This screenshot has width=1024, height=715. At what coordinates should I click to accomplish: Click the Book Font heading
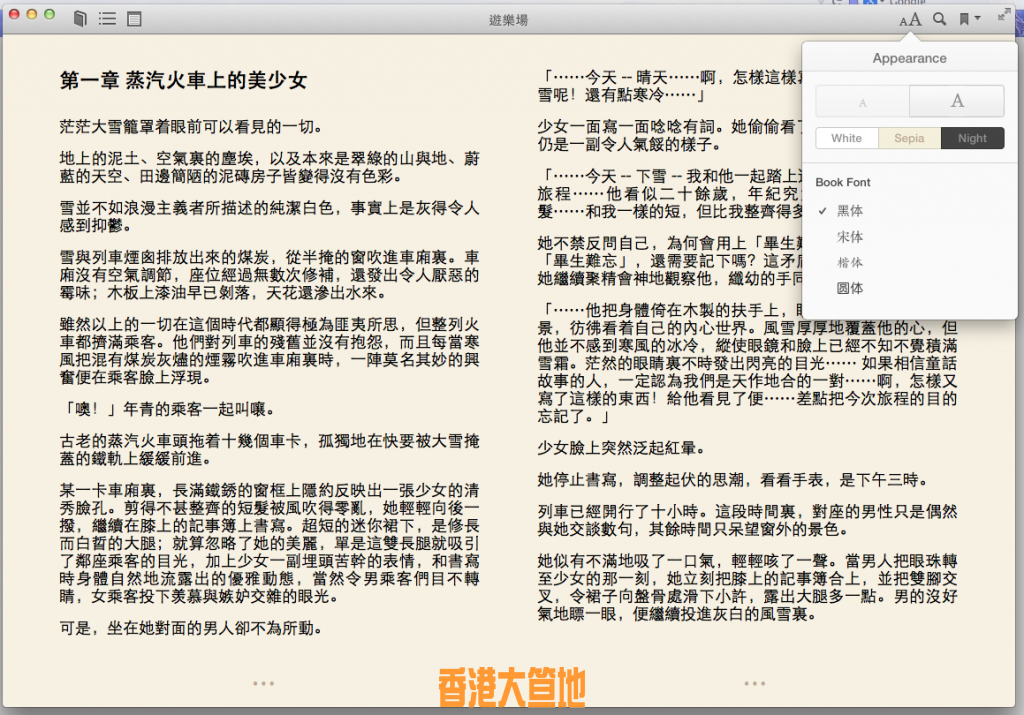pyautogui.click(x=842, y=182)
